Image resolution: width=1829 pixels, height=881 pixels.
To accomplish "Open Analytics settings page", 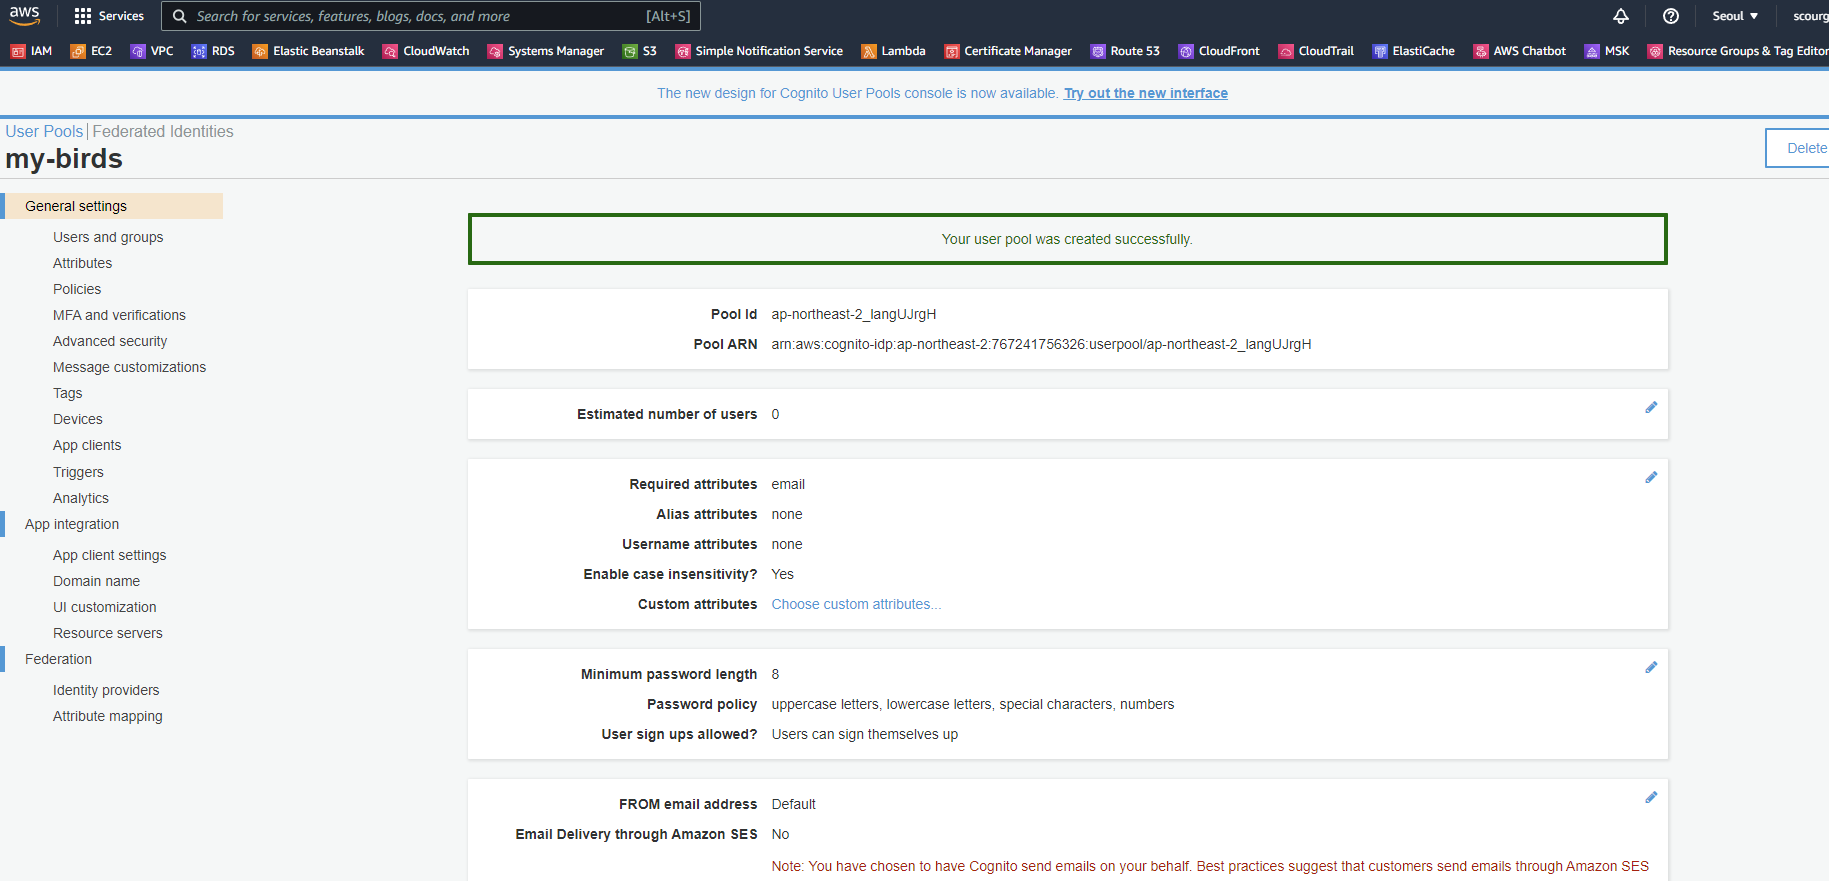I will (81, 498).
